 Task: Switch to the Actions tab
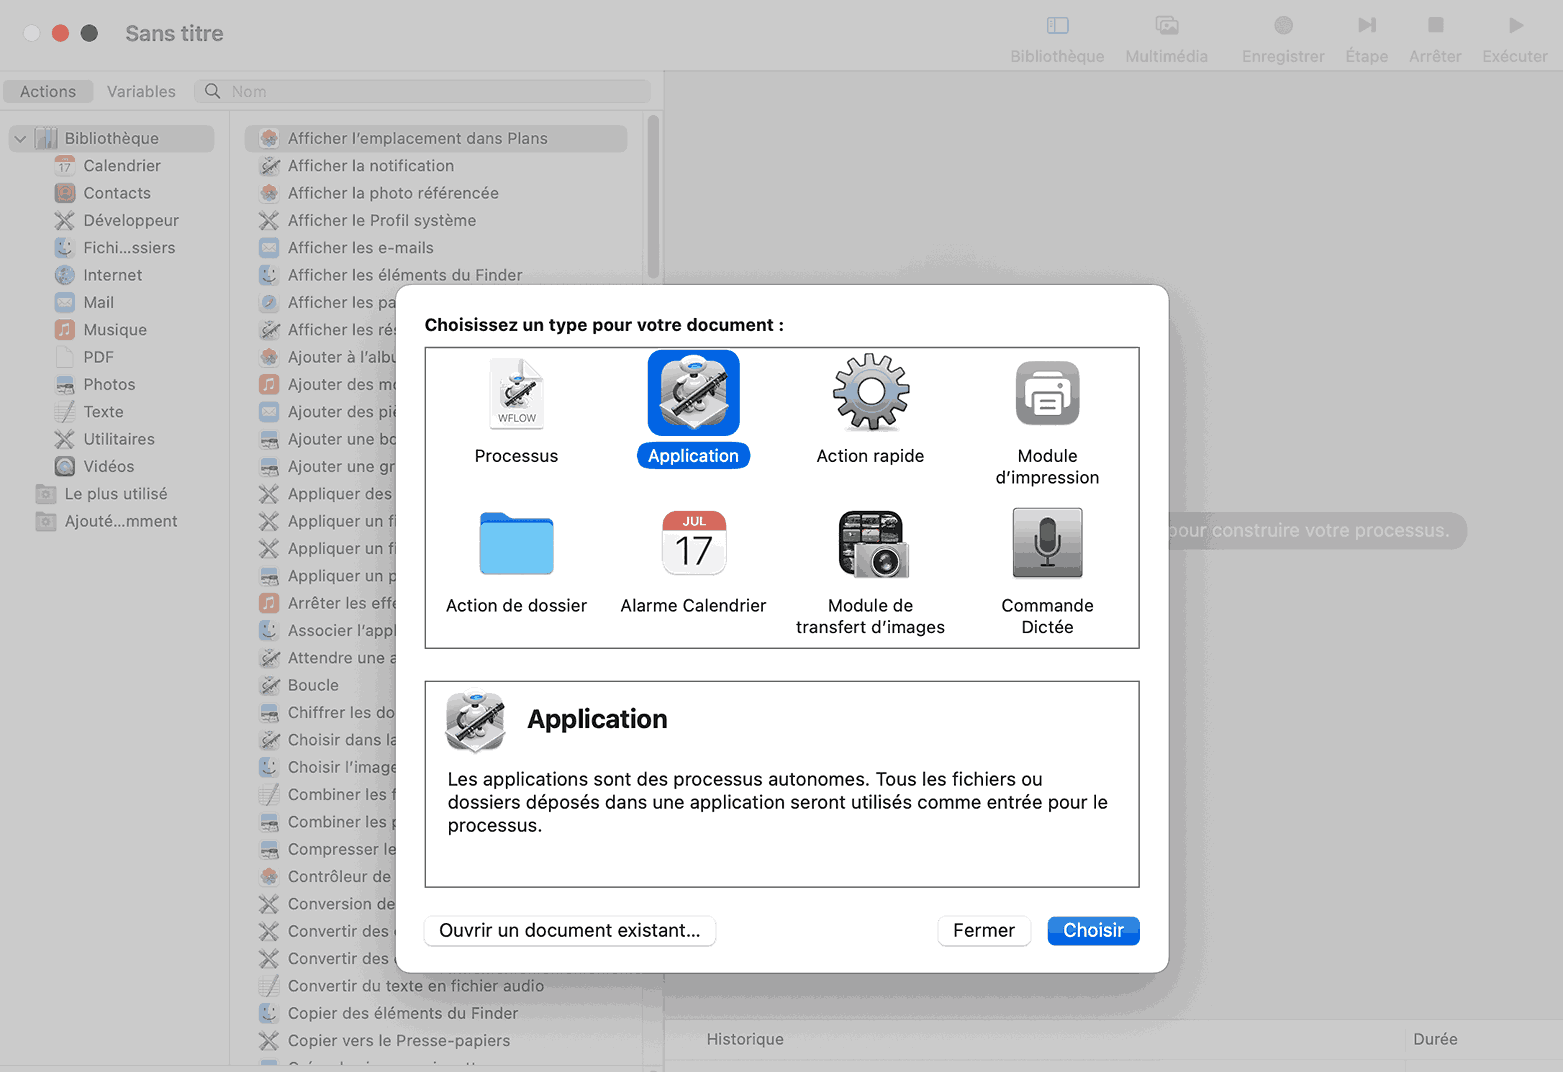(48, 91)
